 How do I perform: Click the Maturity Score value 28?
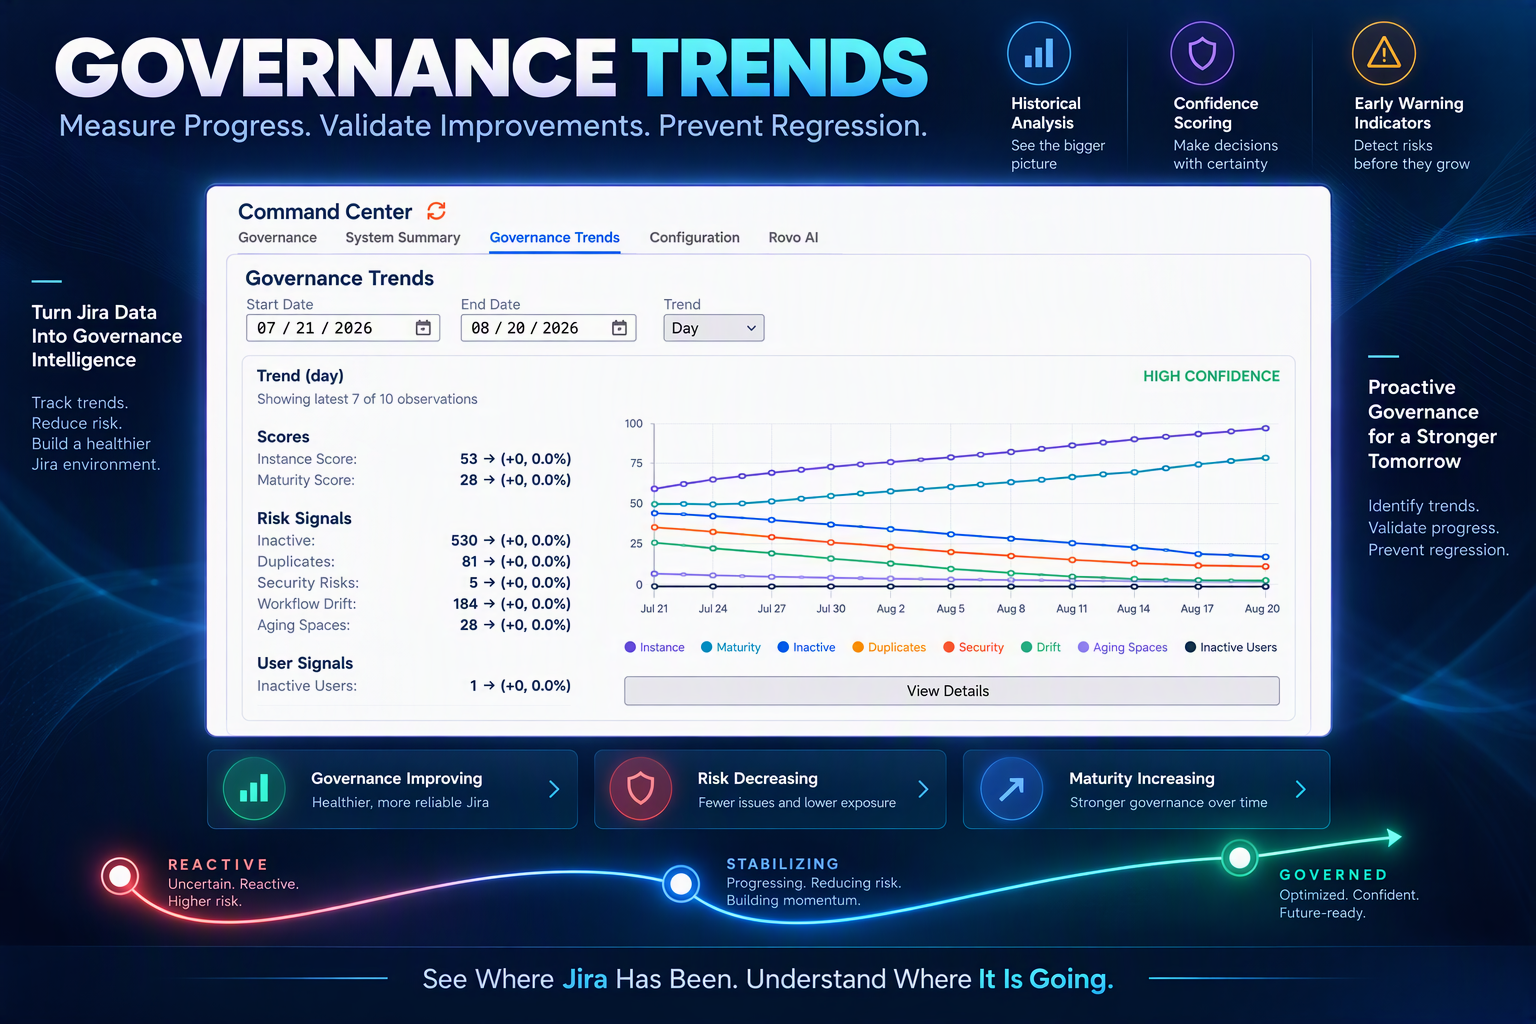pos(468,480)
